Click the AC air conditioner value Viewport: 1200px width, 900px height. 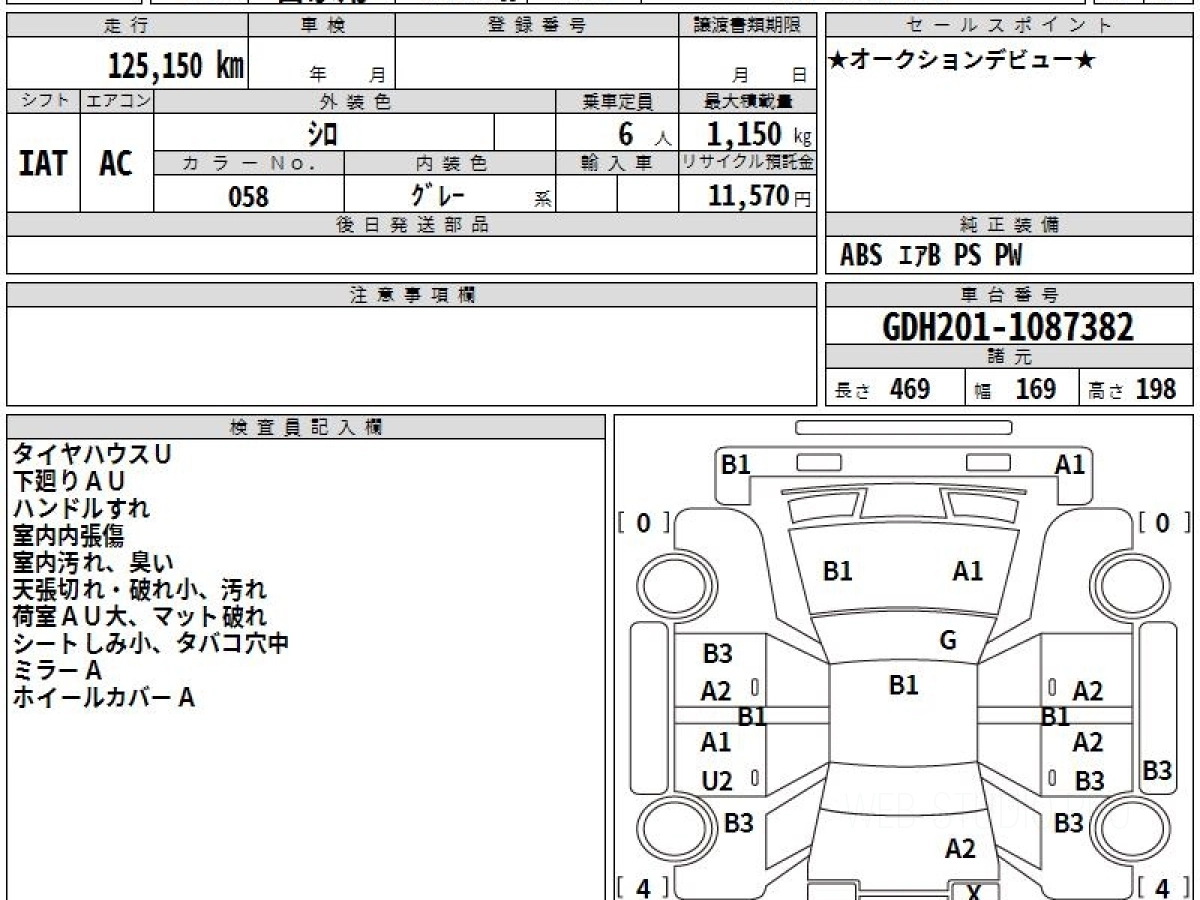[116, 163]
